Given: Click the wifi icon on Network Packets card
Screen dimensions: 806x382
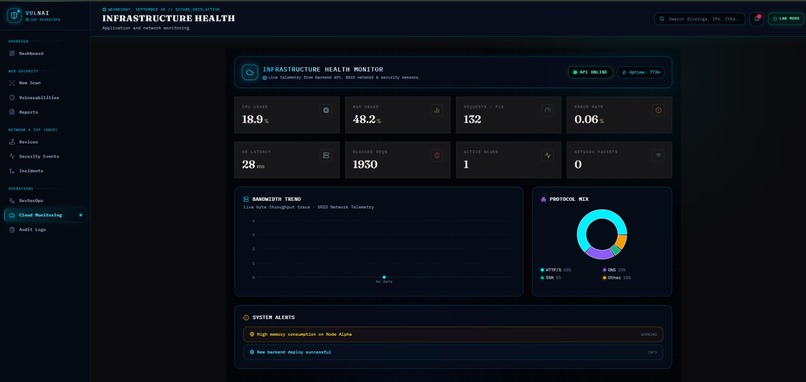Looking at the screenshot, I should coord(658,155).
